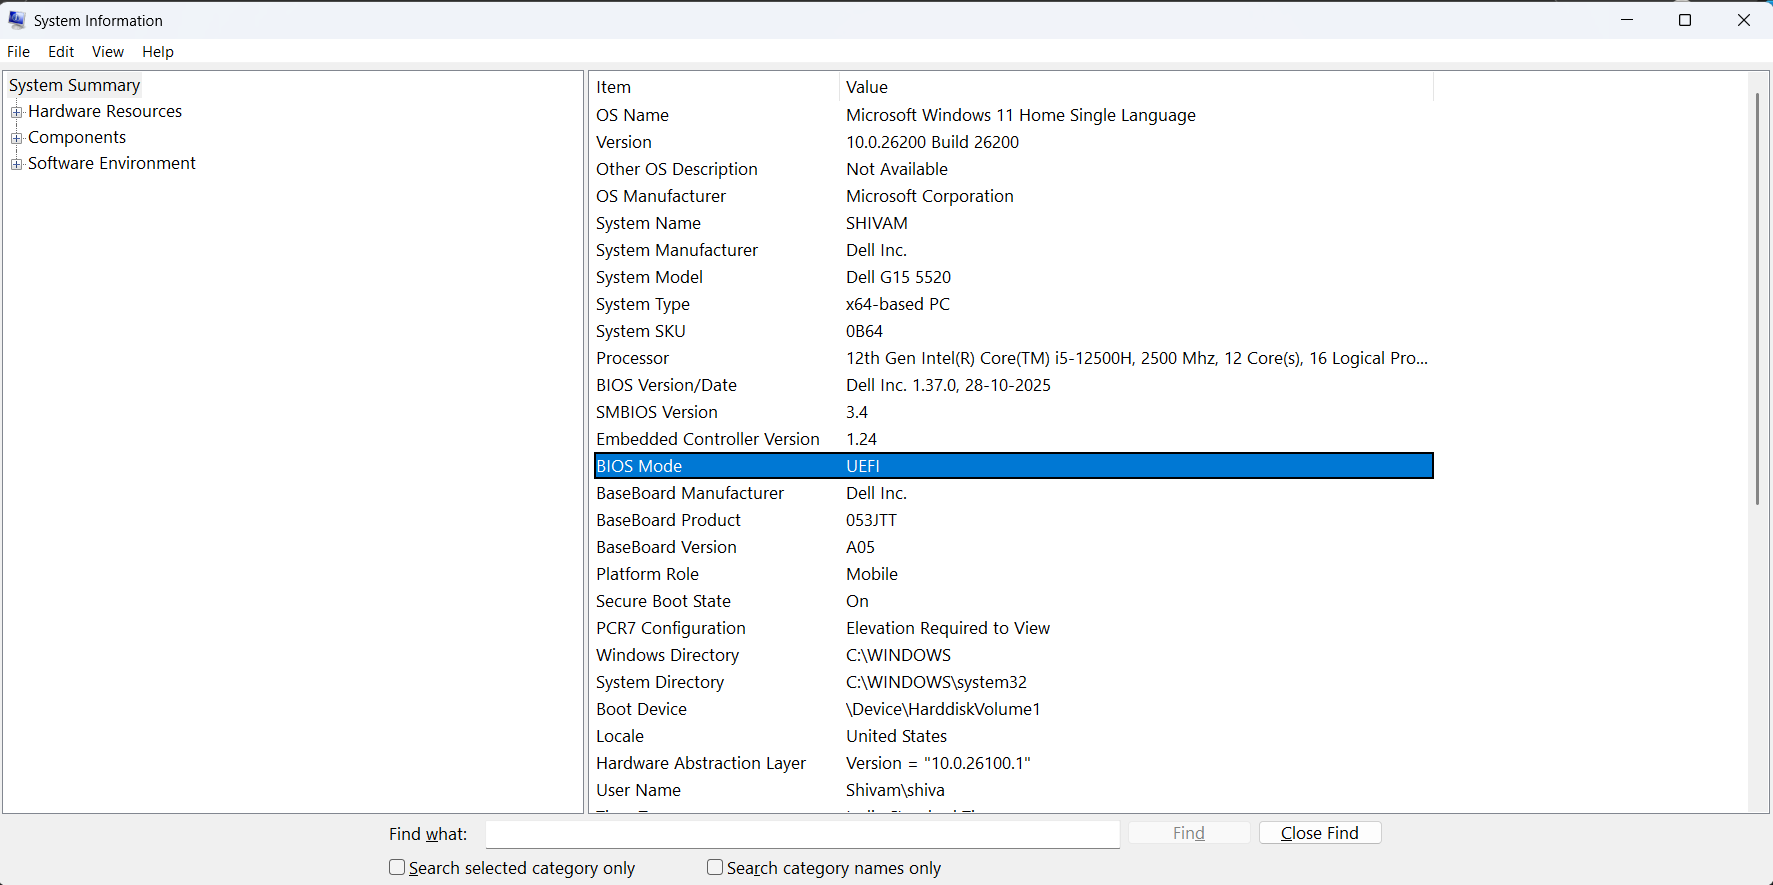Click the Find button
The height and width of the screenshot is (885, 1773).
point(1189,833)
